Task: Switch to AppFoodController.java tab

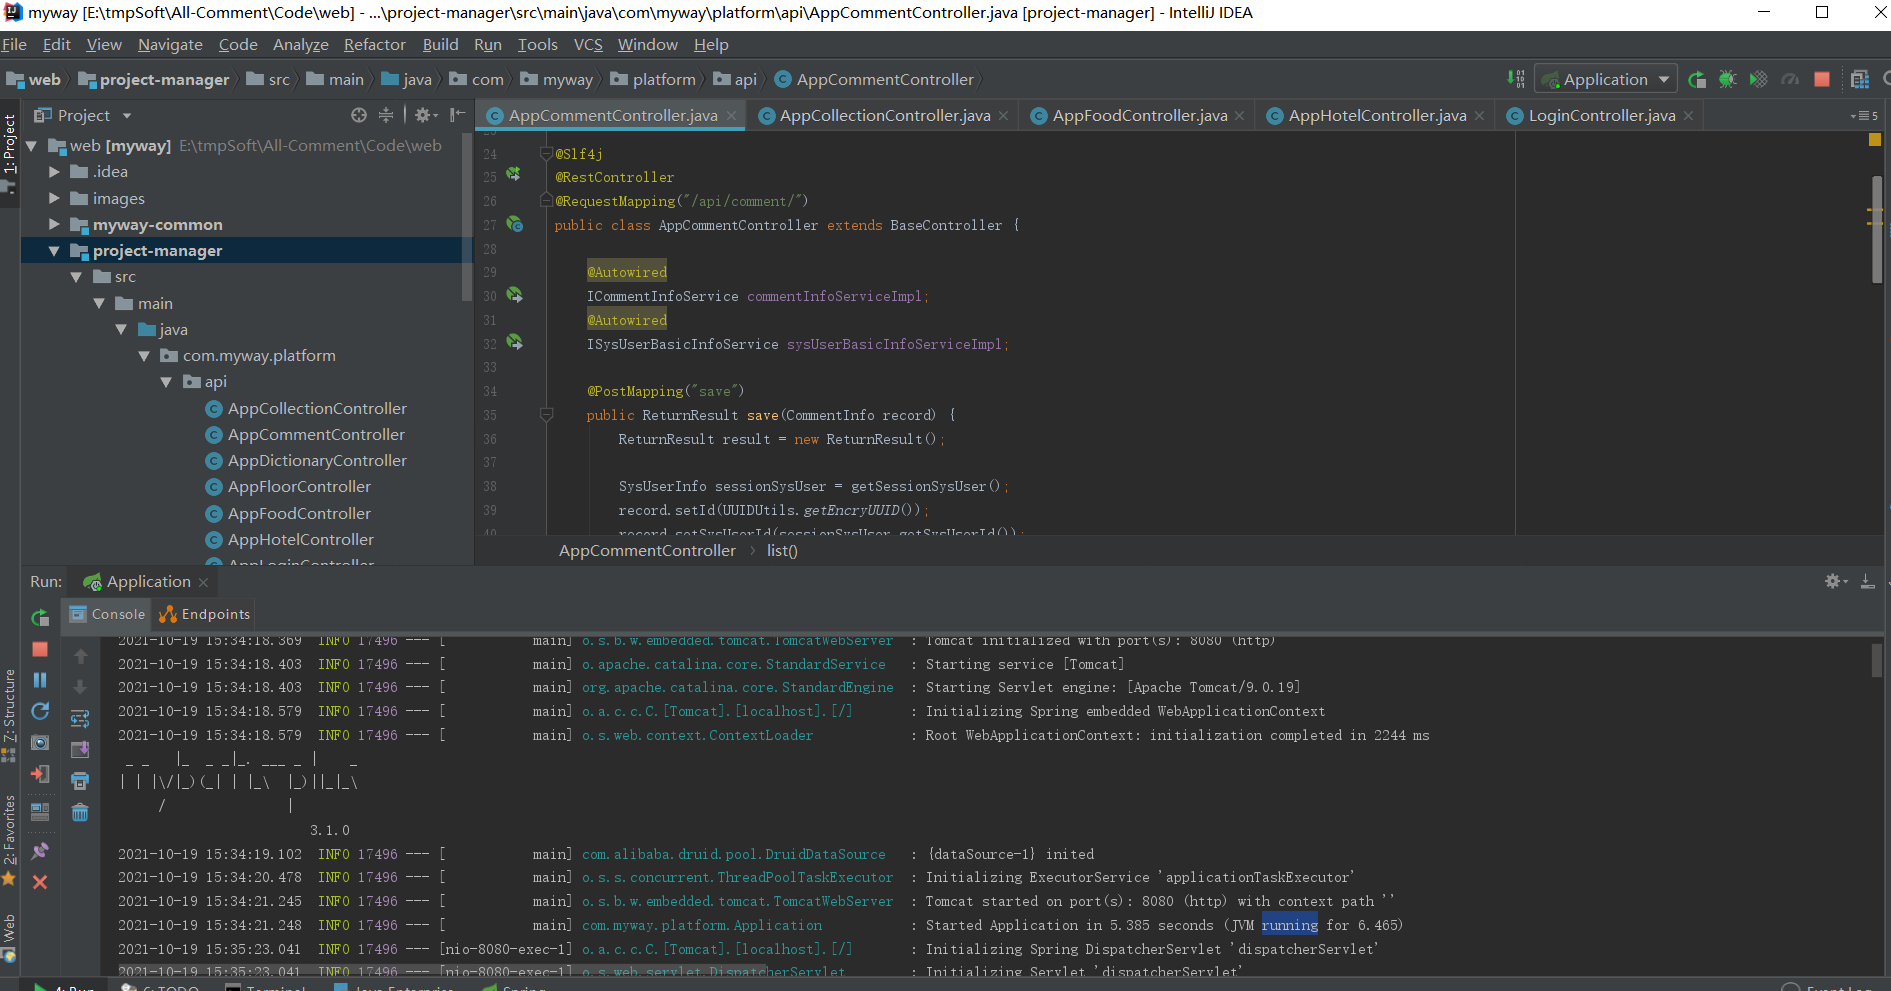Action: pyautogui.click(x=1139, y=116)
